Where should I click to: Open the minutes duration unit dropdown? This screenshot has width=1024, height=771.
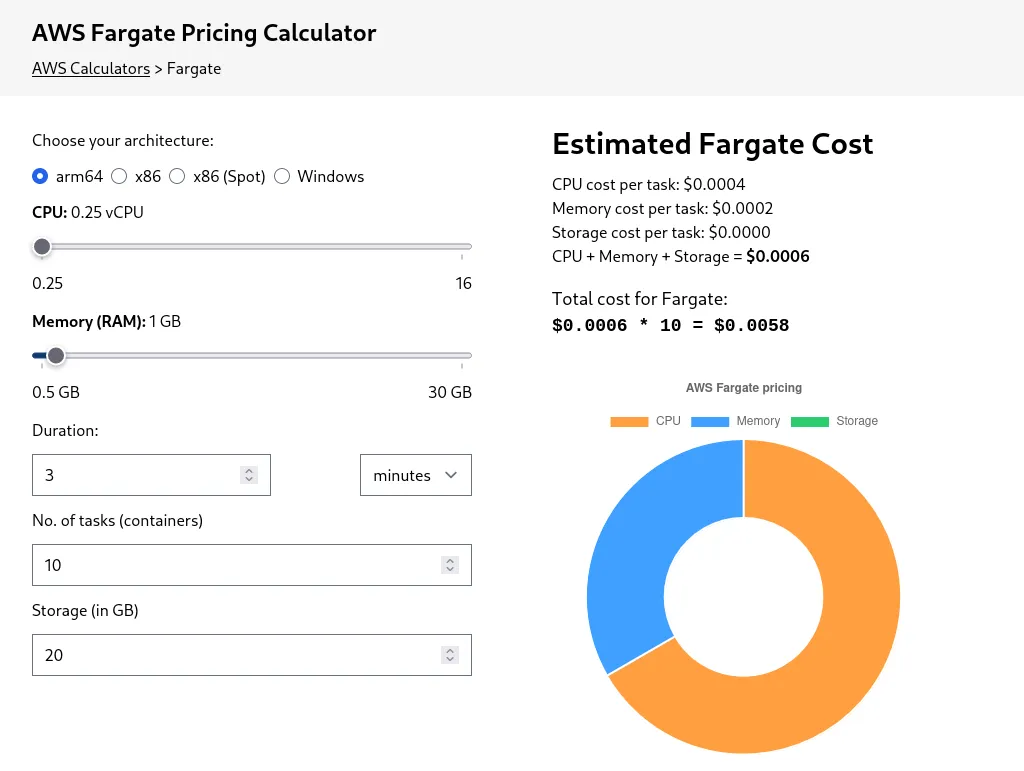pos(415,475)
